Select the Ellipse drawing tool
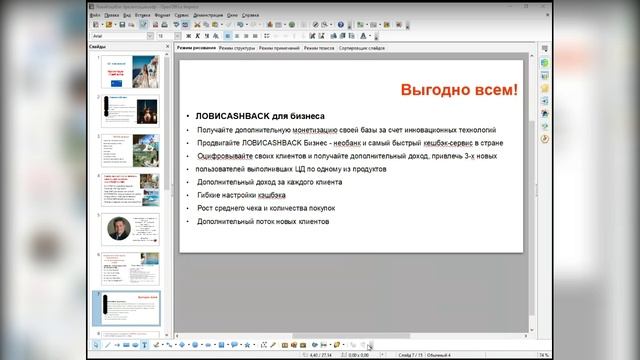The image size is (640, 360). (x=135, y=345)
